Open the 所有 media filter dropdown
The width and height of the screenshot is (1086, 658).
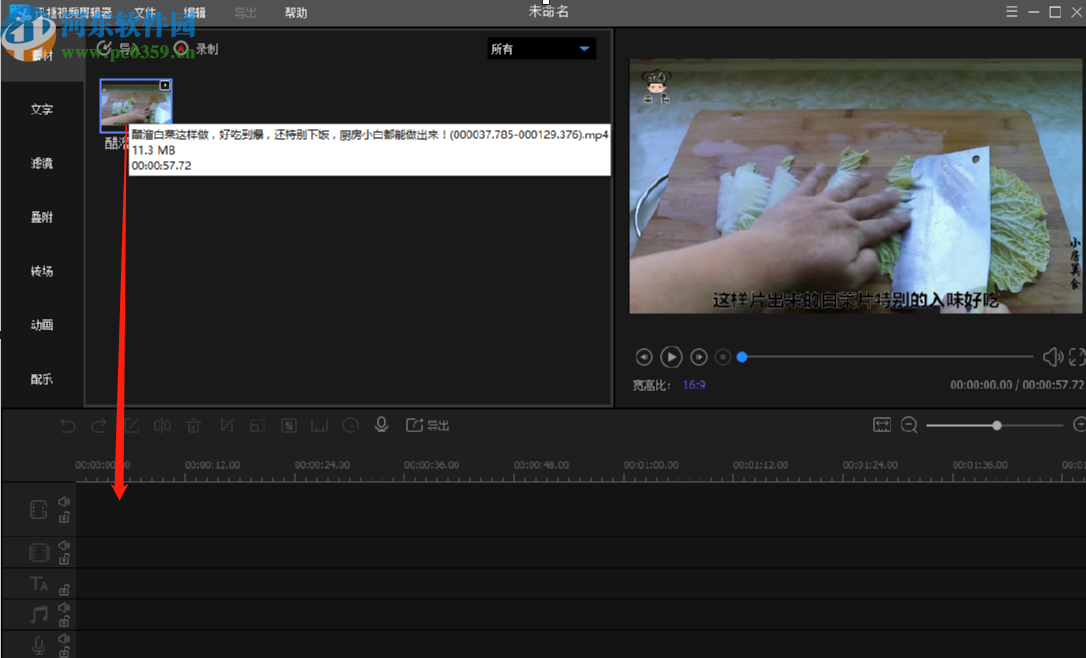tap(541, 48)
